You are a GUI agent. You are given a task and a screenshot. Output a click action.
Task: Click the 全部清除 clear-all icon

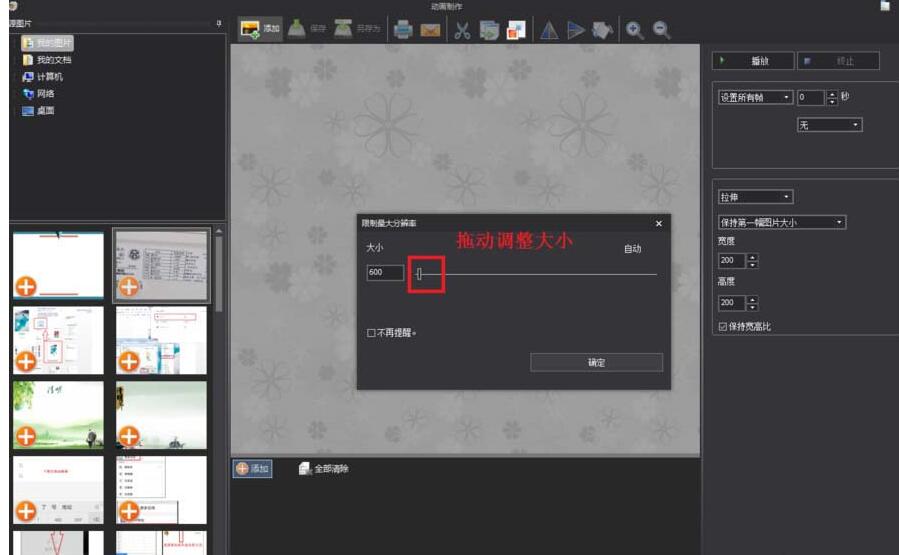[304, 468]
